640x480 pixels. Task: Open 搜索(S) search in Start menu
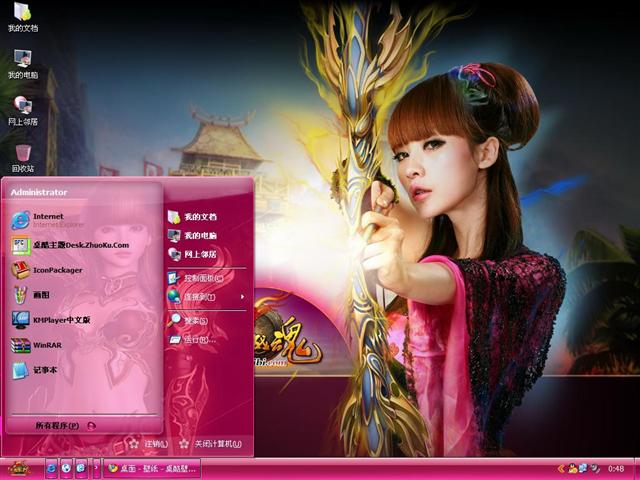coord(188,320)
